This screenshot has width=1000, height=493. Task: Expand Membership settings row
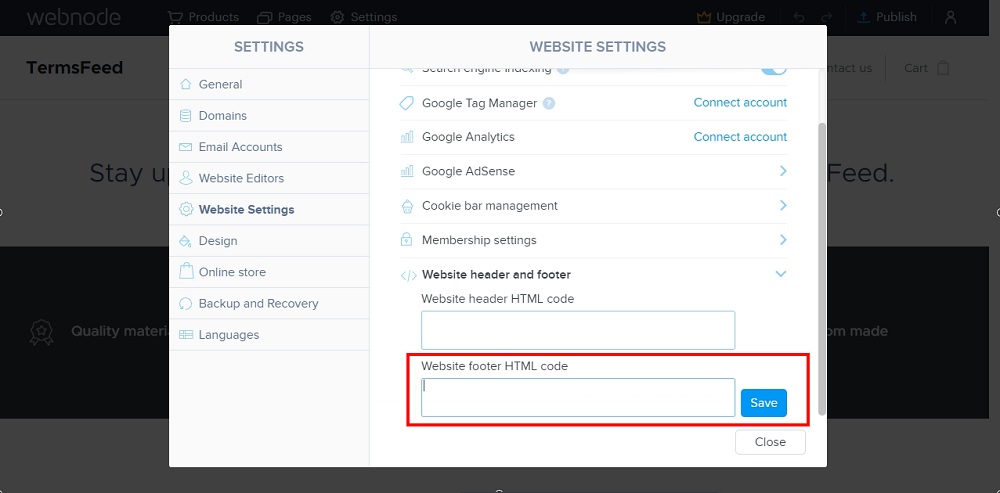pyautogui.click(x=783, y=240)
